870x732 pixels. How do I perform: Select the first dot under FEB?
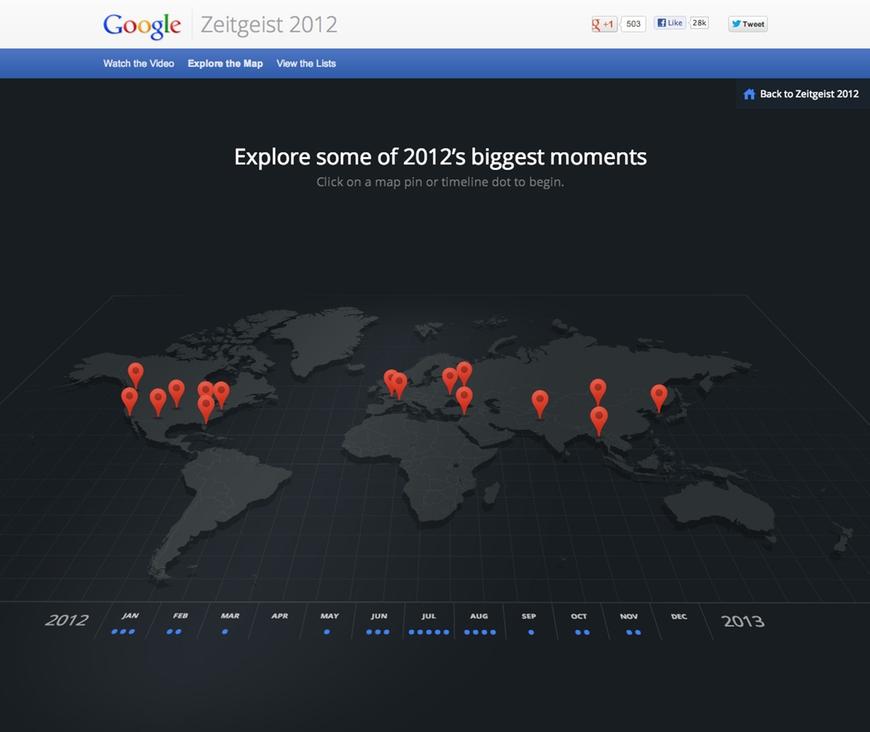click(x=169, y=632)
